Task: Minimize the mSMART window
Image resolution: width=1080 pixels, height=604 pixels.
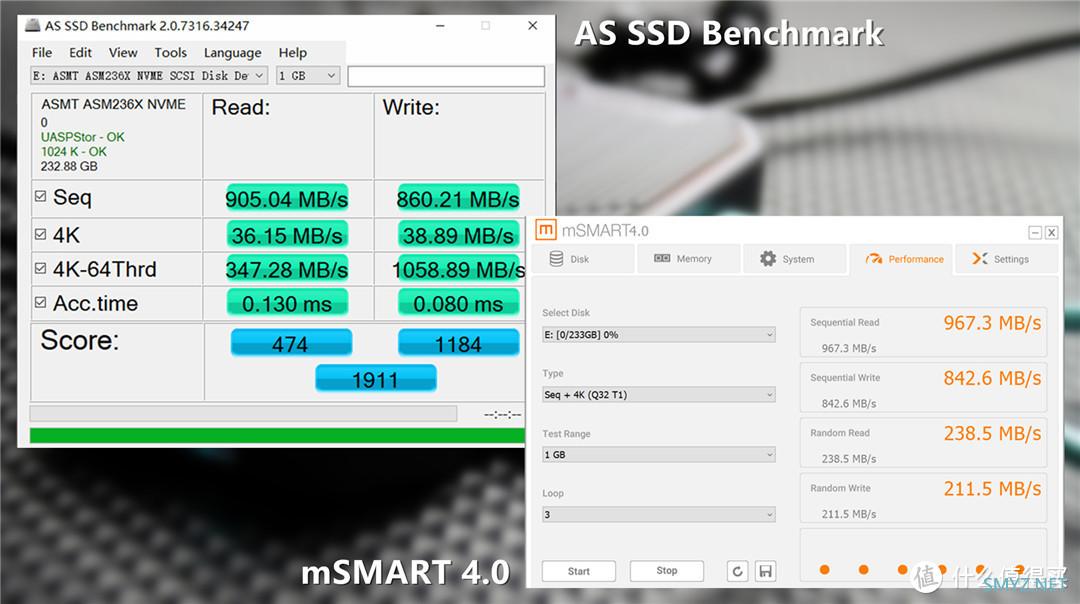Action: coord(1035,233)
